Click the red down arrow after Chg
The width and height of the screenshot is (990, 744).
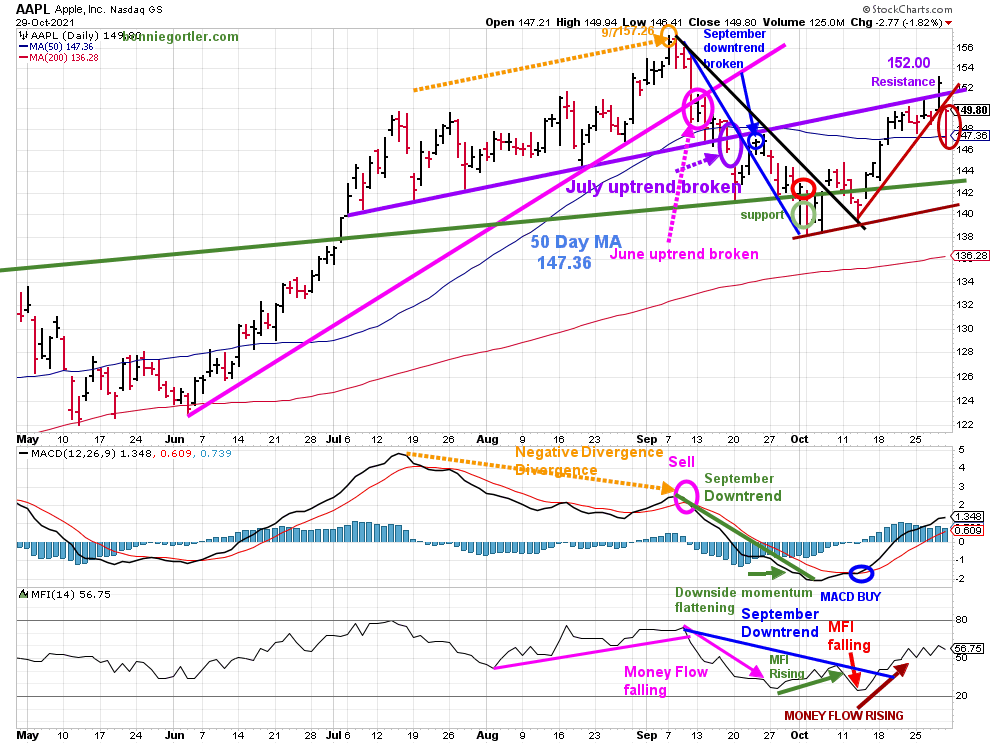pos(948,23)
